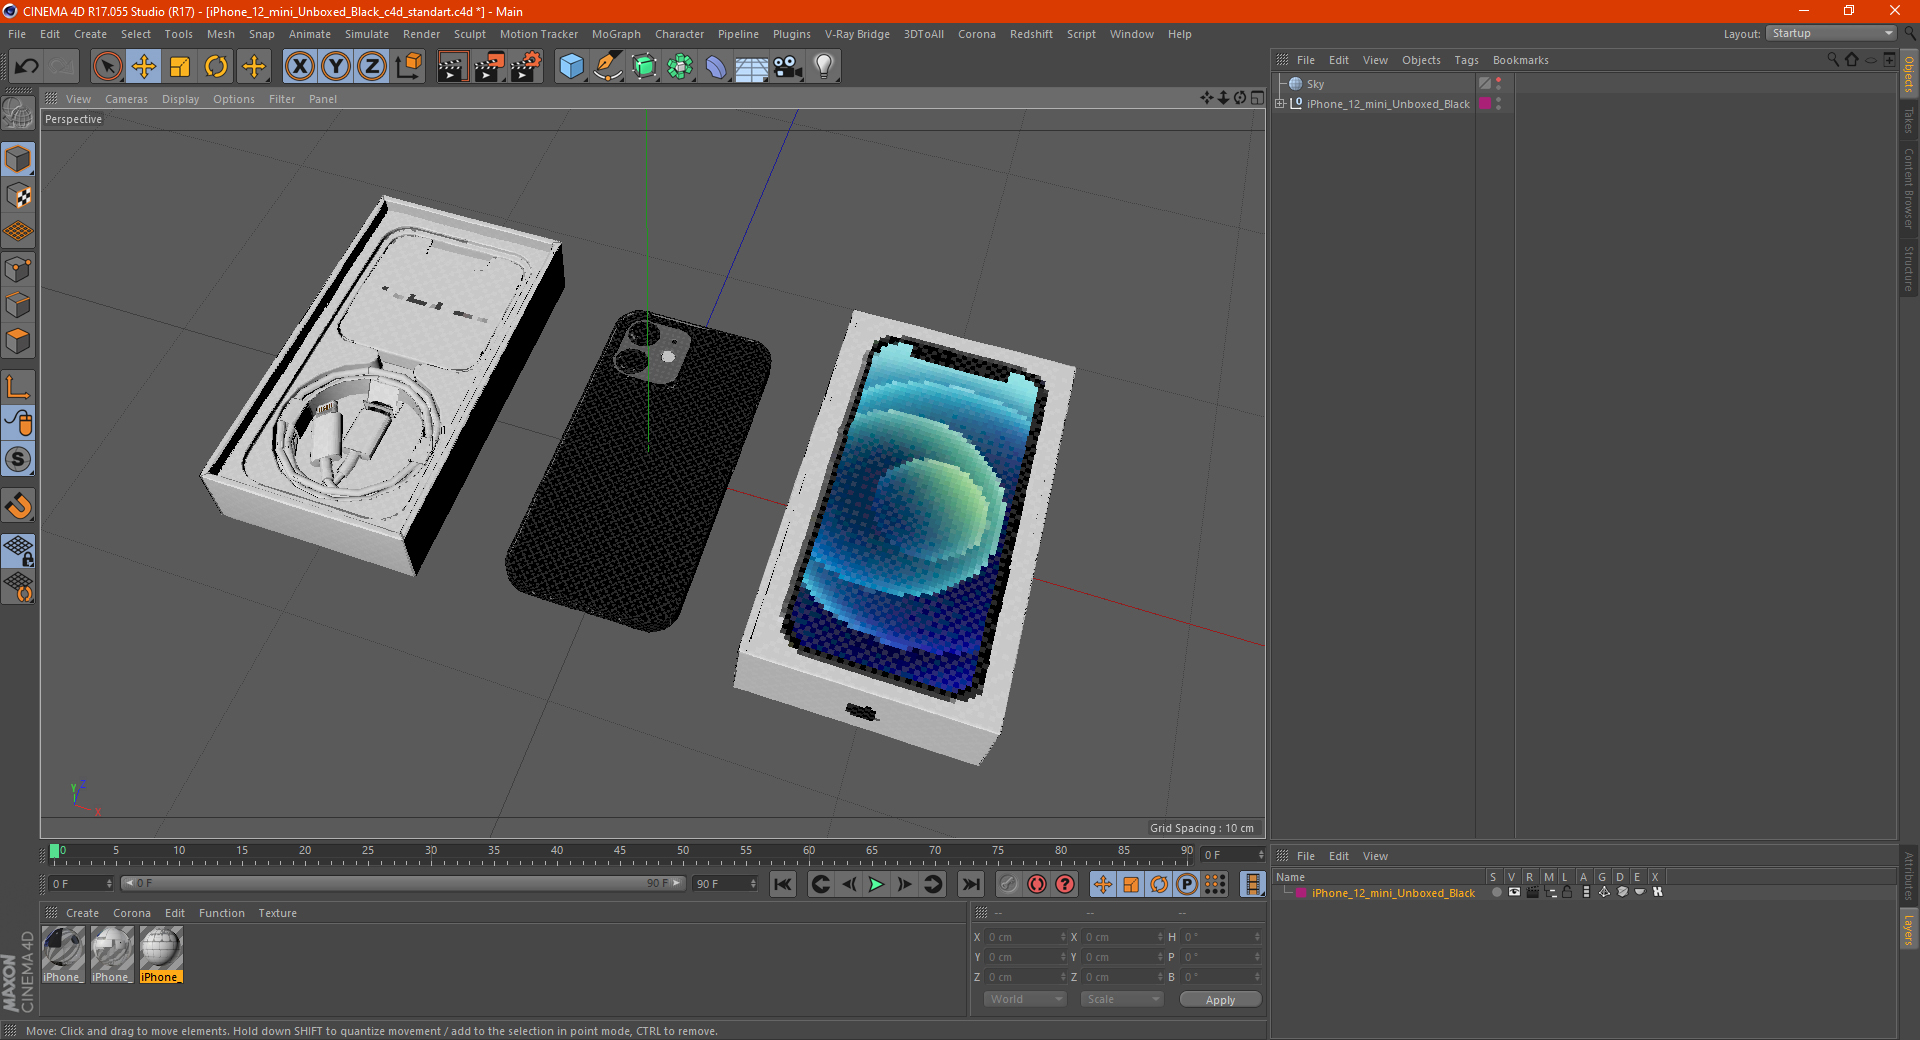Screen dimensions: 1920x1040
Task: Click the Record Active Objects button
Action: pos(1009,884)
